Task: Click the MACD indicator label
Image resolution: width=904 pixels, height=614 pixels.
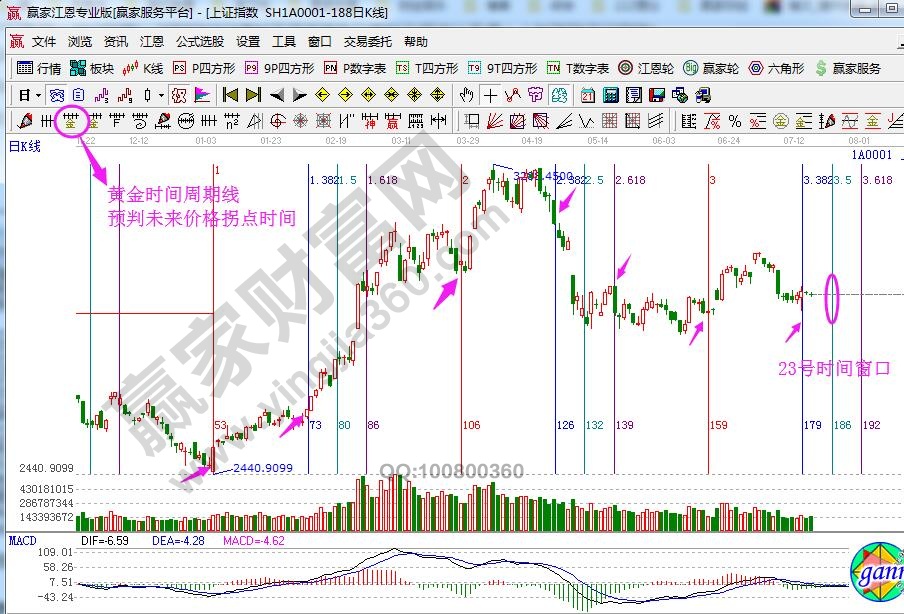Action: (22, 541)
